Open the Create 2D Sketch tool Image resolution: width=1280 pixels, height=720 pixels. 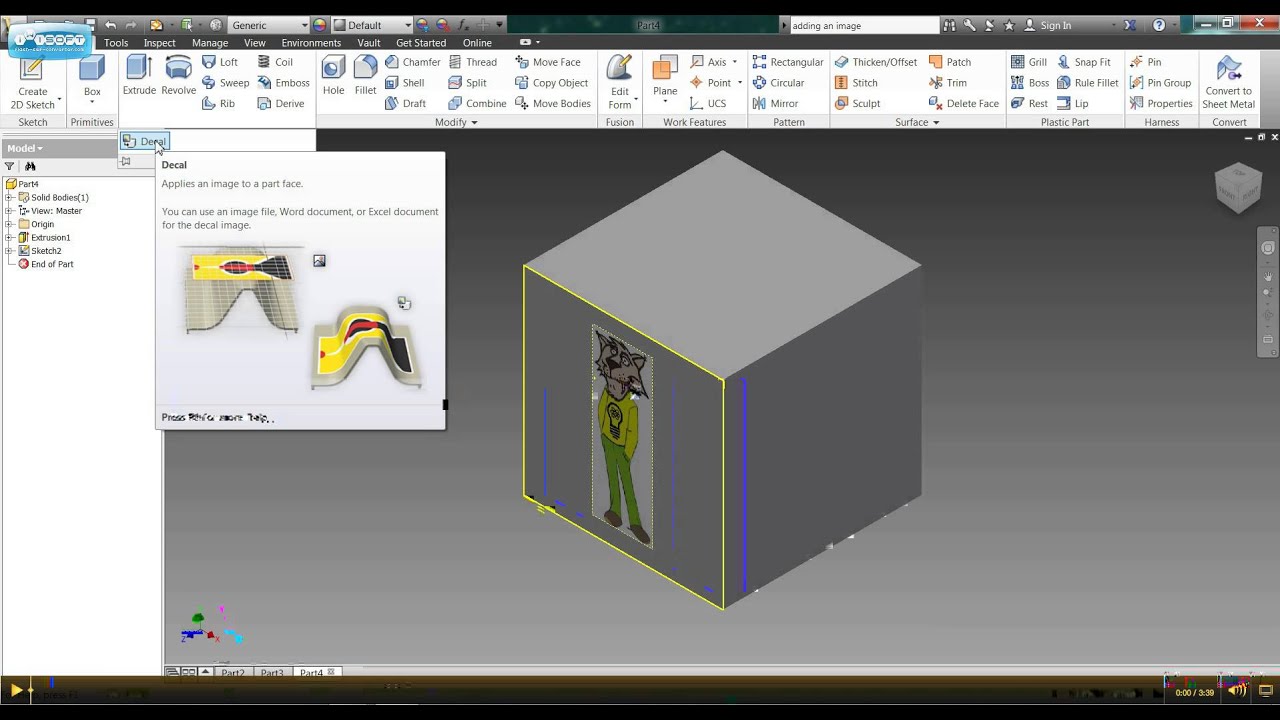point(33,82)
